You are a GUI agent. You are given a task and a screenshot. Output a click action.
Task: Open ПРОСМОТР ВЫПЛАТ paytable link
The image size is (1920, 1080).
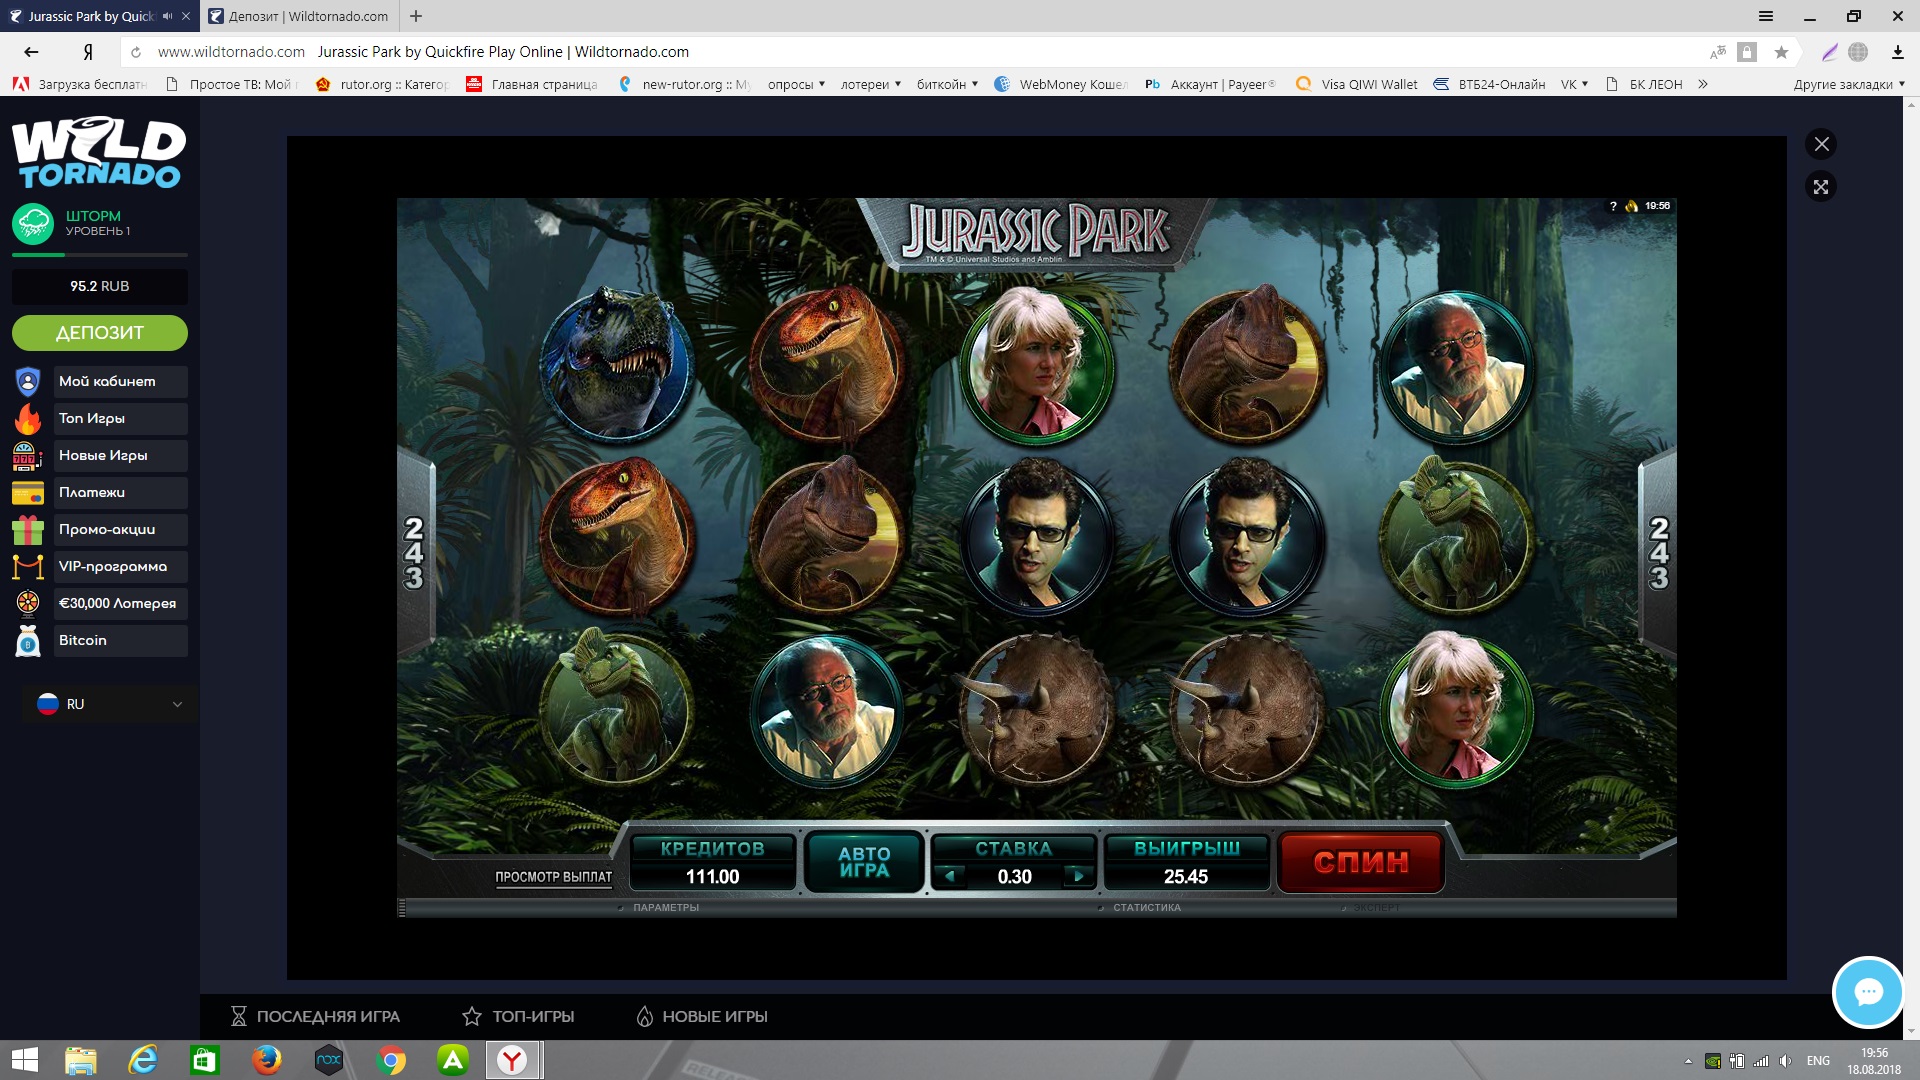(x=553, y=877)
